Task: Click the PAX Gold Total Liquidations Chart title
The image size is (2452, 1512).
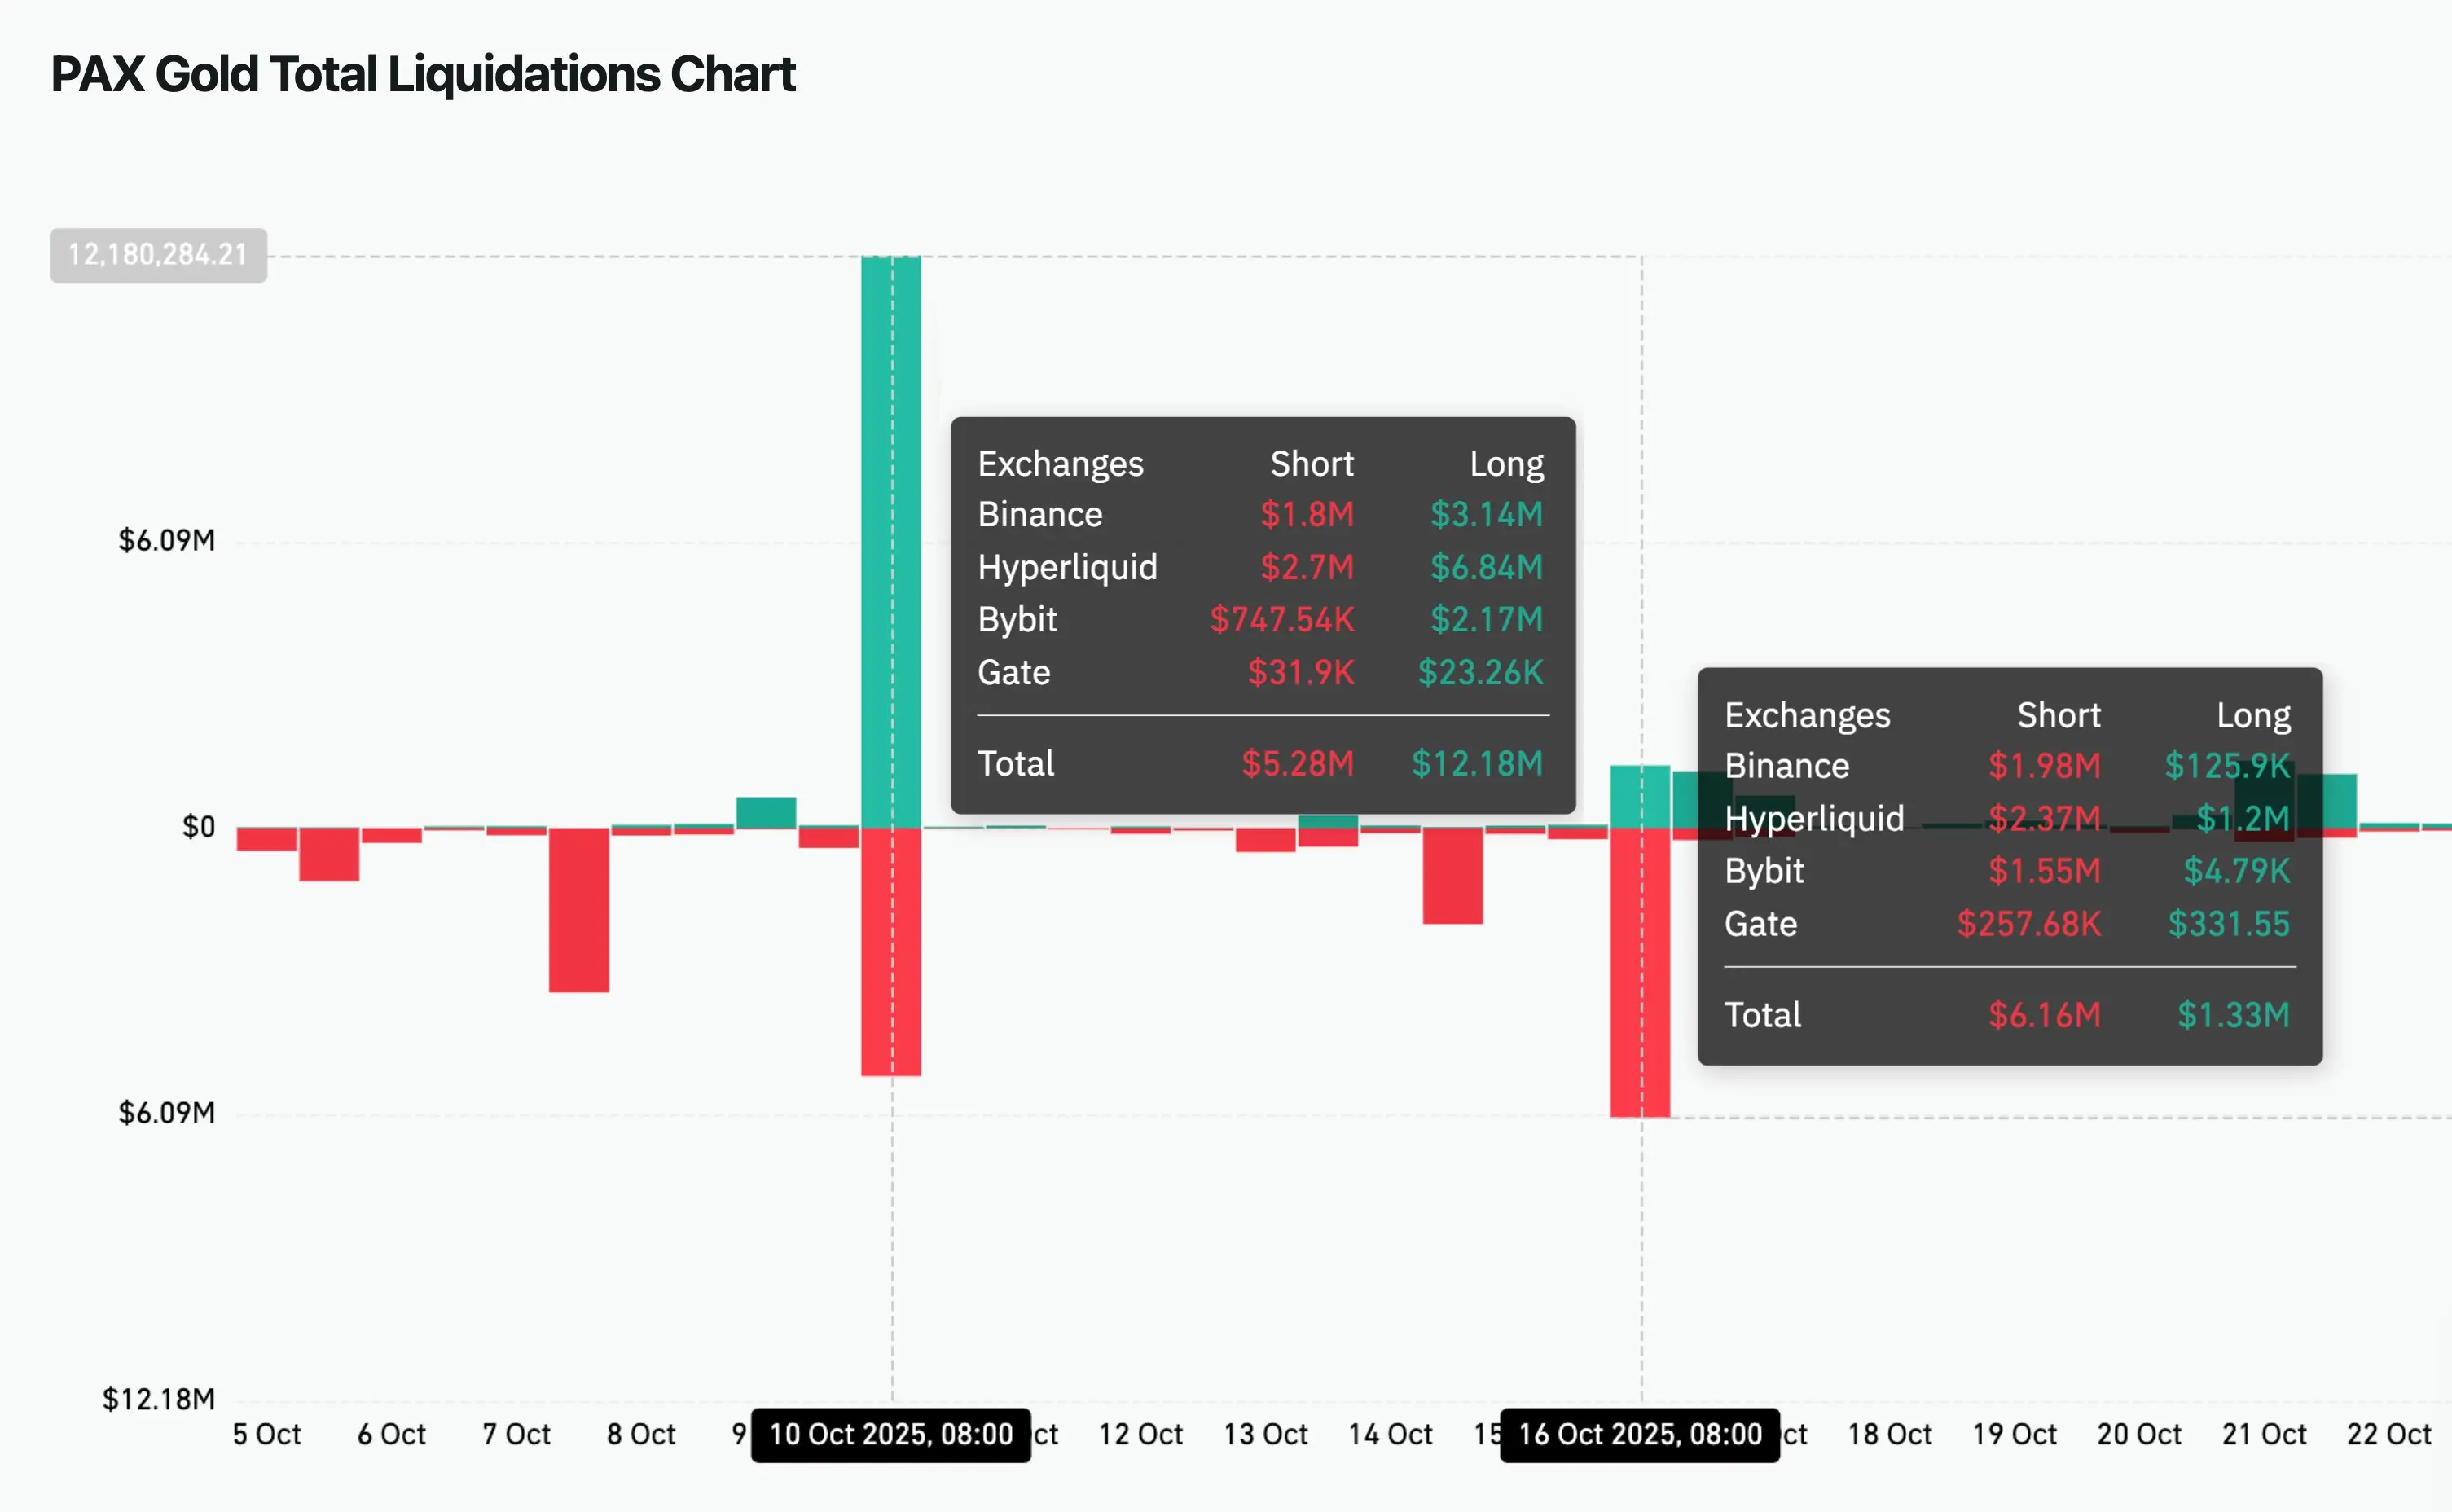Action: (x=423, y=75)
